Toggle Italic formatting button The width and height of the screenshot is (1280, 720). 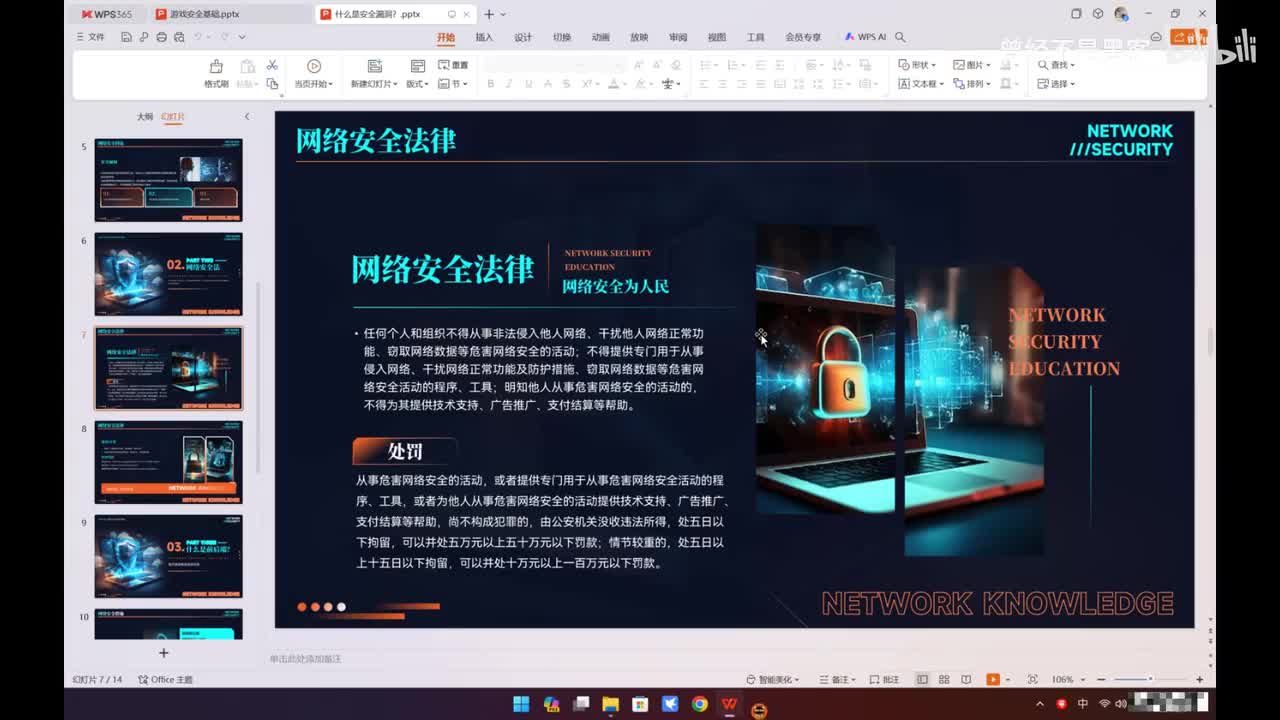(x=509, y=84)
